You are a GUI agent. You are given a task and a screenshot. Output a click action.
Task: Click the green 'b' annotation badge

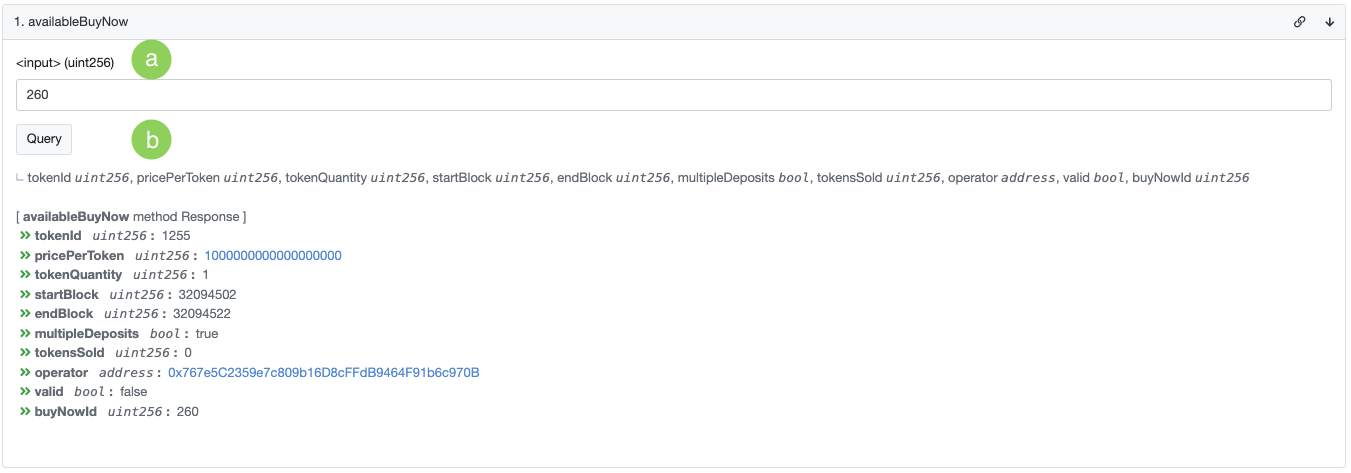click(152, 140)
